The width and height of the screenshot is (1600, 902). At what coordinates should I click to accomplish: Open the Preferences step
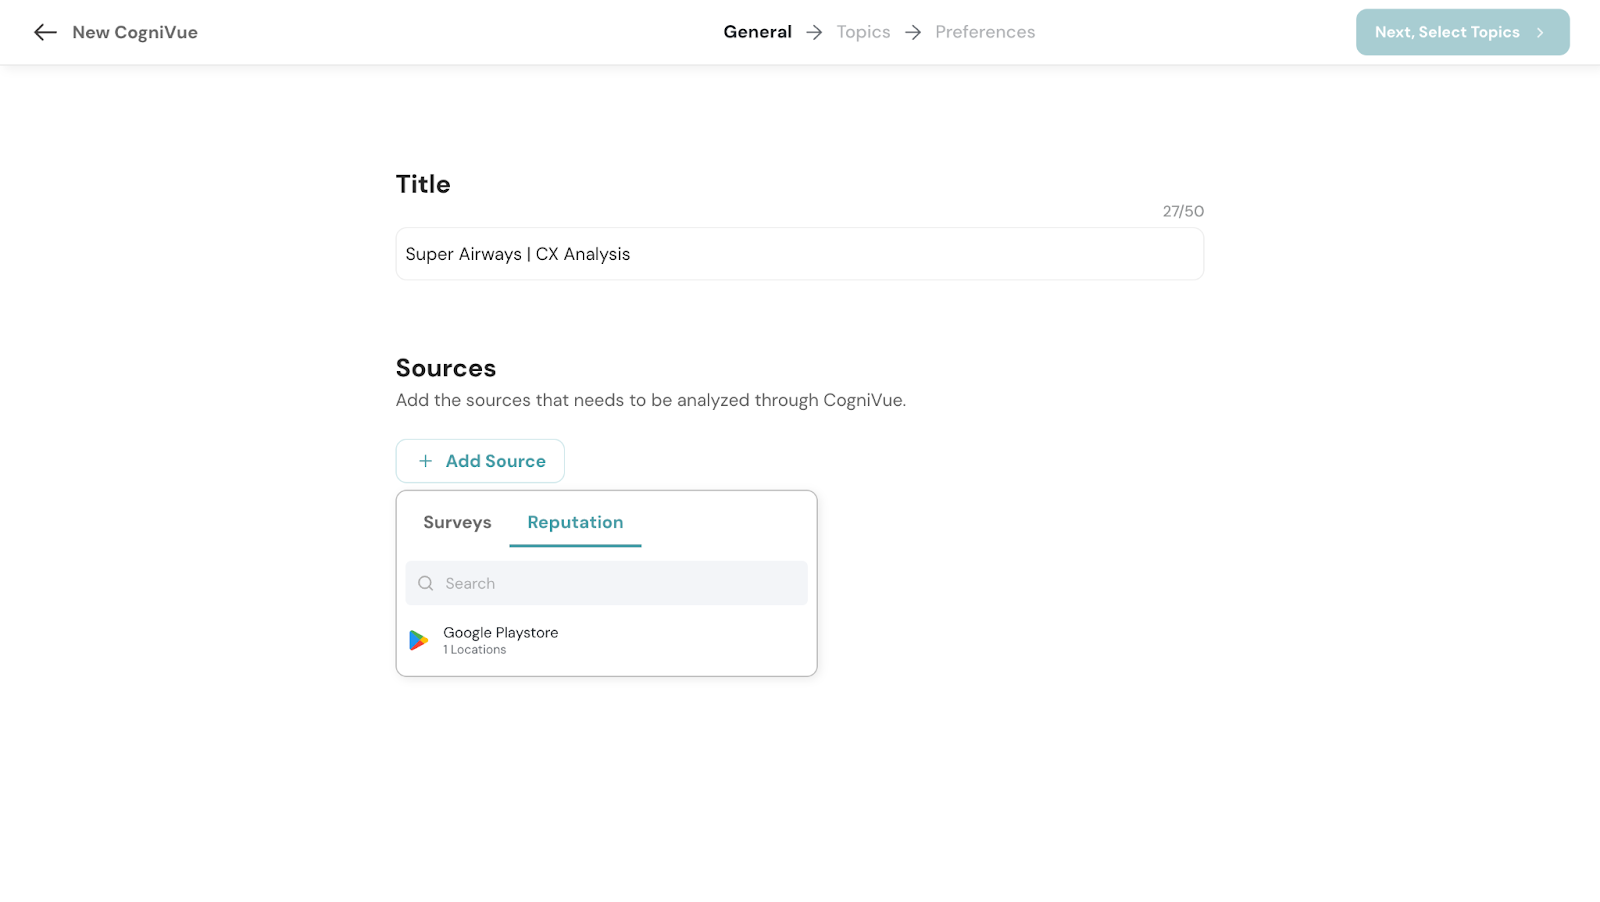(x=985, y=32)
